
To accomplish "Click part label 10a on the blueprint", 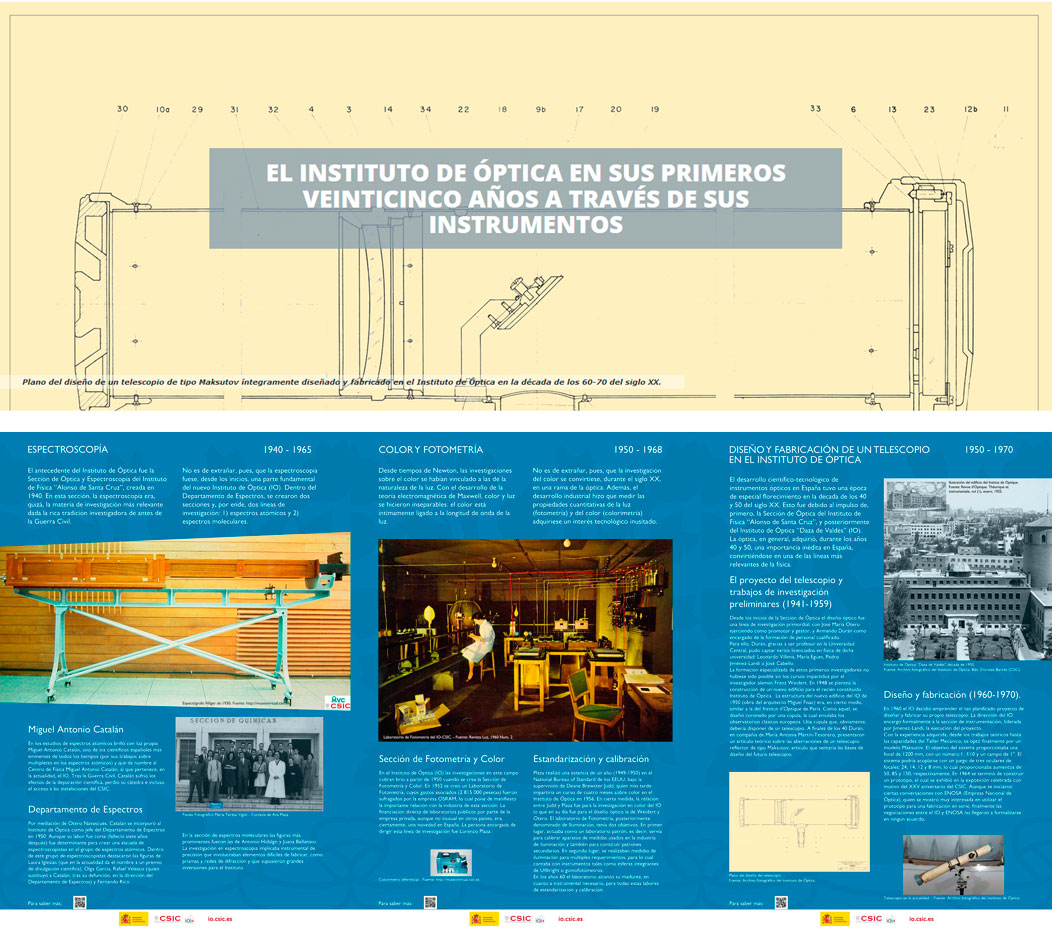I will tap(163, 109).
